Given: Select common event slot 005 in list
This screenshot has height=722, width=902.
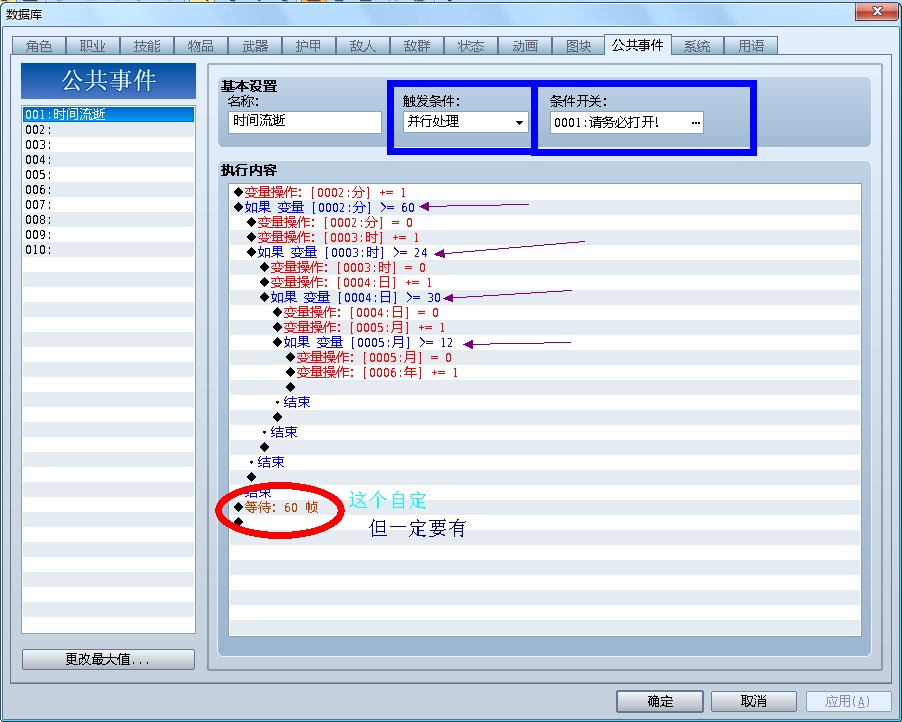Looking at the screenshot, I should point(108,174).
